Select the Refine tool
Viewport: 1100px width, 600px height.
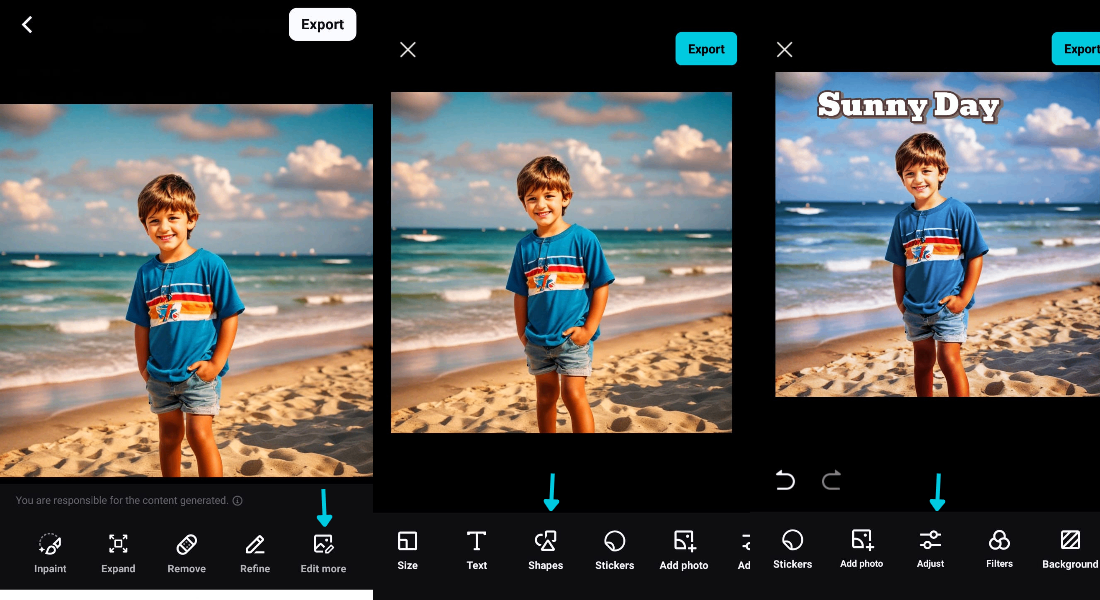click(x=255, y=553)
